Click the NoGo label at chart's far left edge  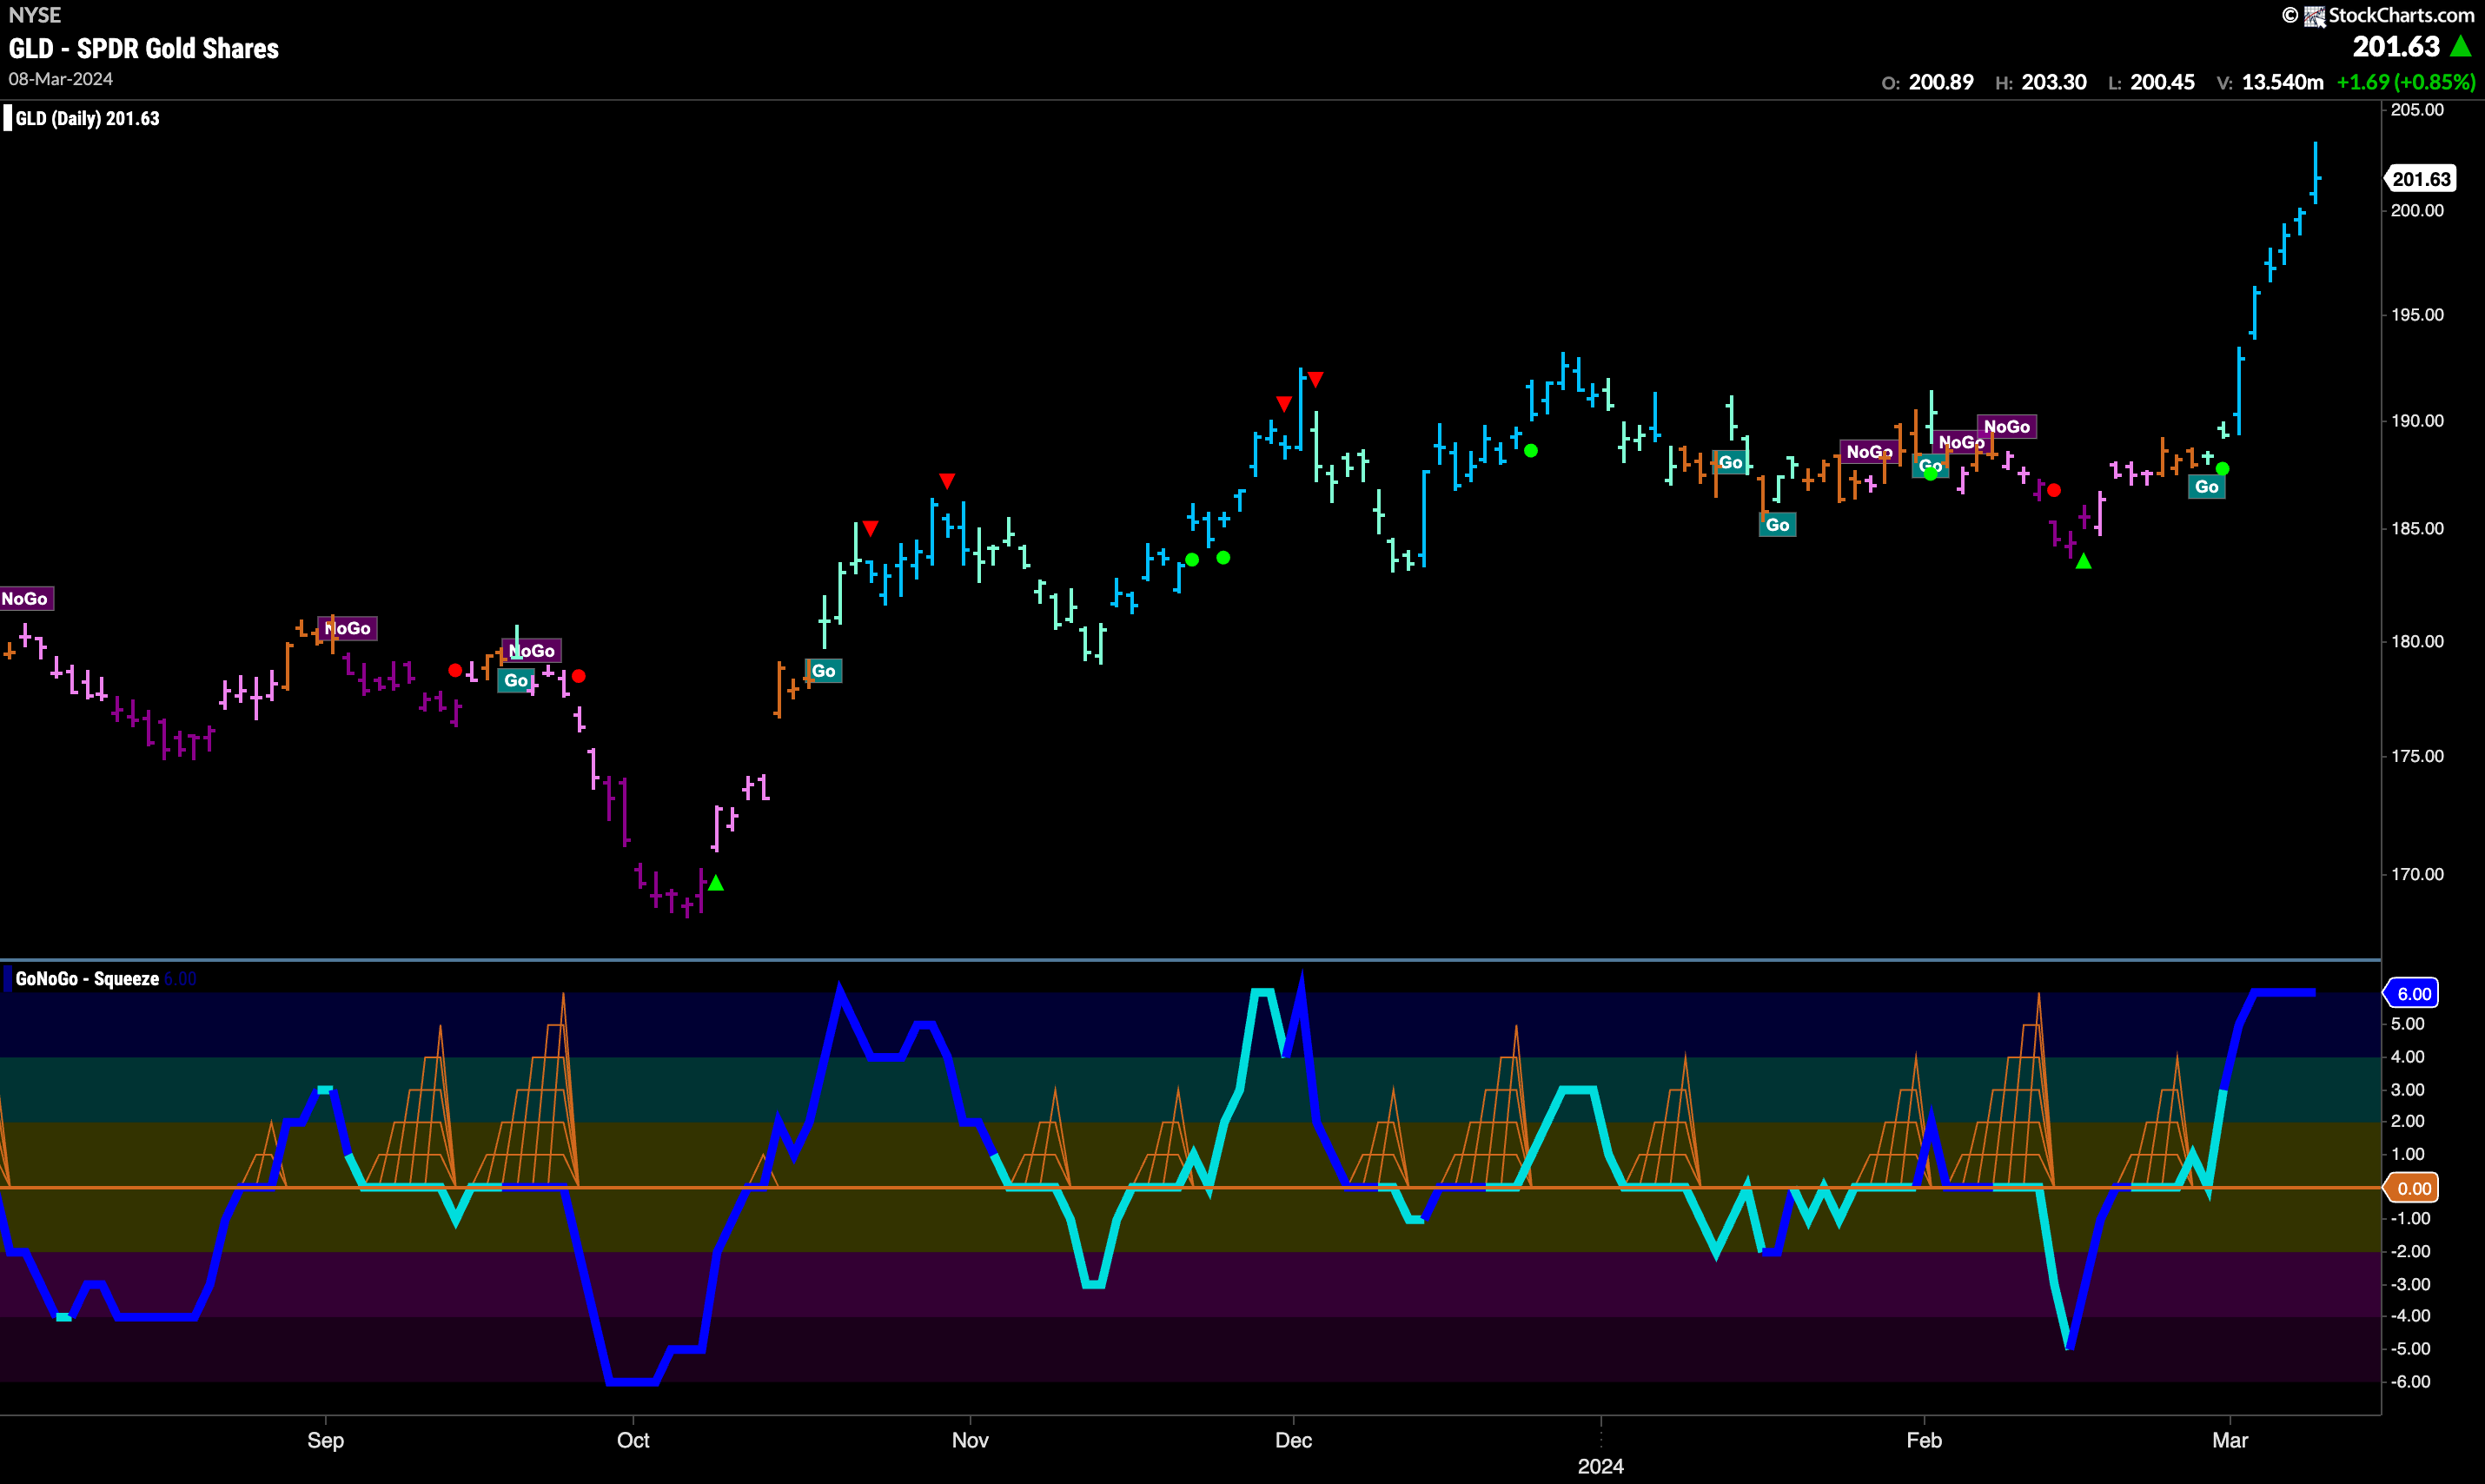(x=26, y=599)
